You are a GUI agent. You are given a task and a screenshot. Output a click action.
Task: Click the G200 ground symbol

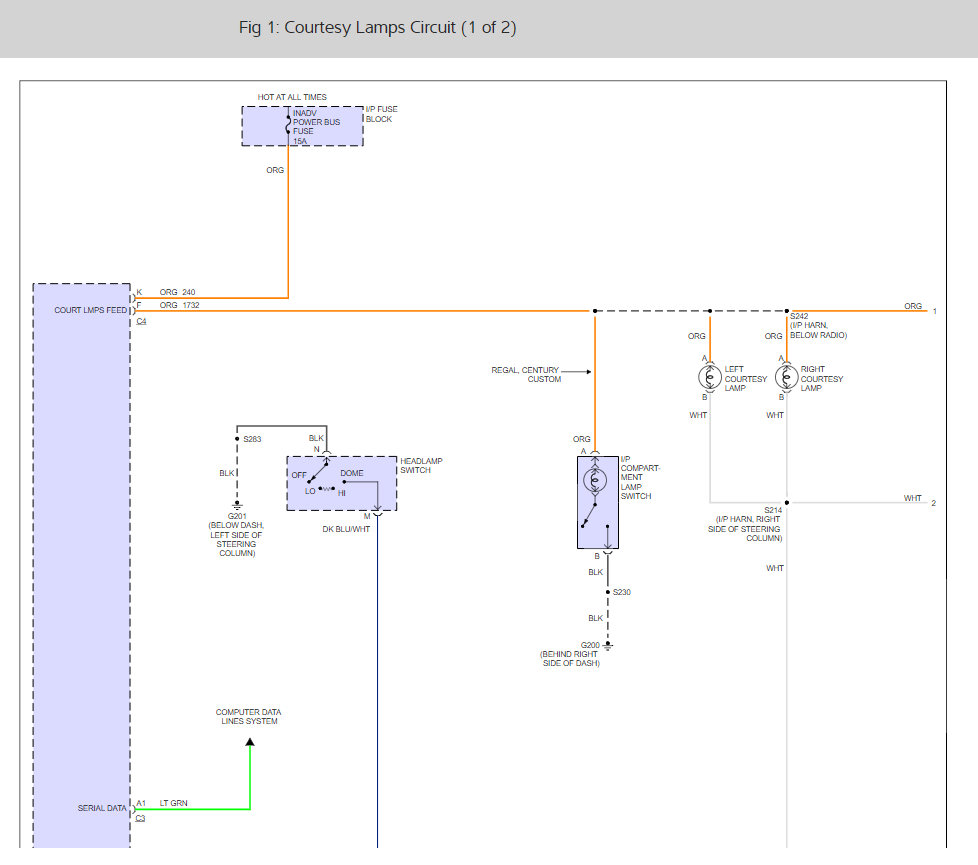[x=608, y=645]
